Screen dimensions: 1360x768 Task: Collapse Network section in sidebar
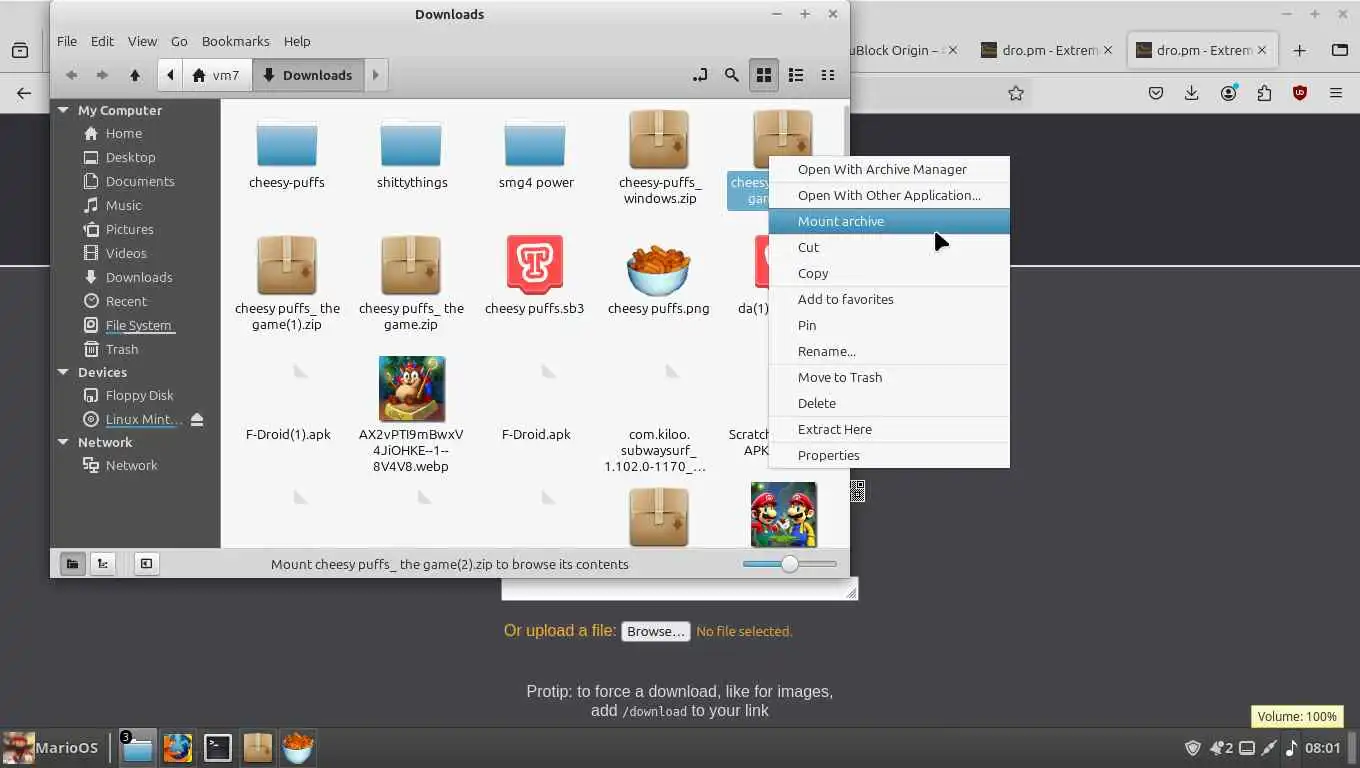tap(63, 442)
